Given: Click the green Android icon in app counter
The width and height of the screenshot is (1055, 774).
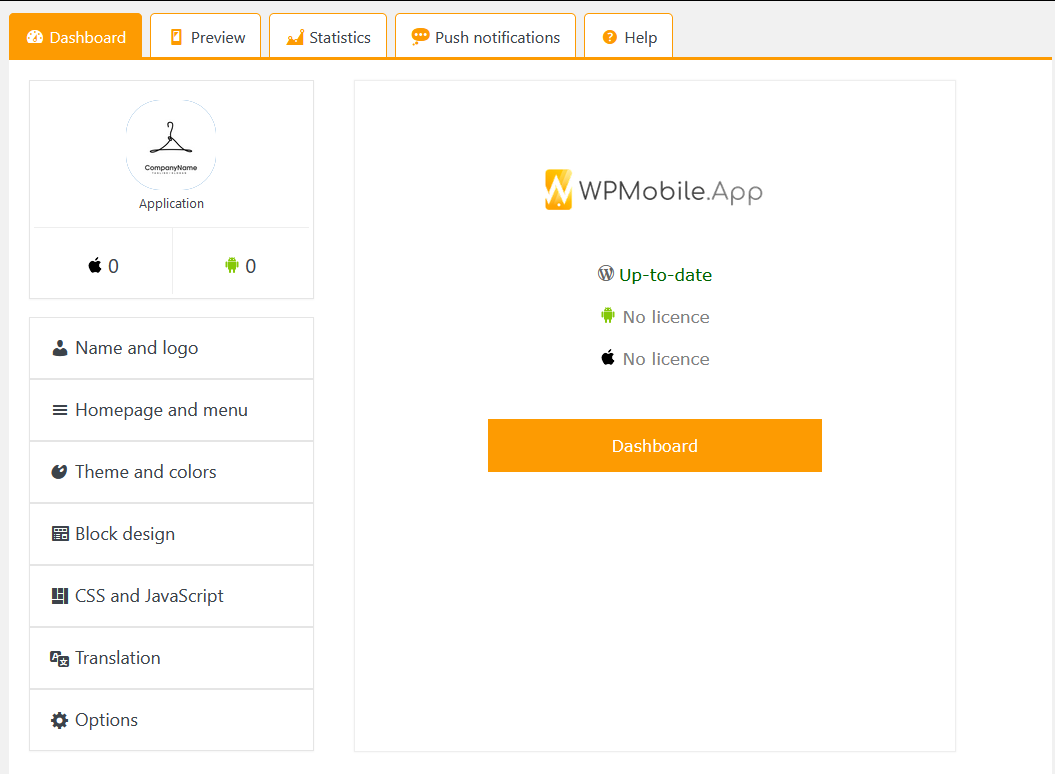Looking at the screenshot, I should [232, 265].
